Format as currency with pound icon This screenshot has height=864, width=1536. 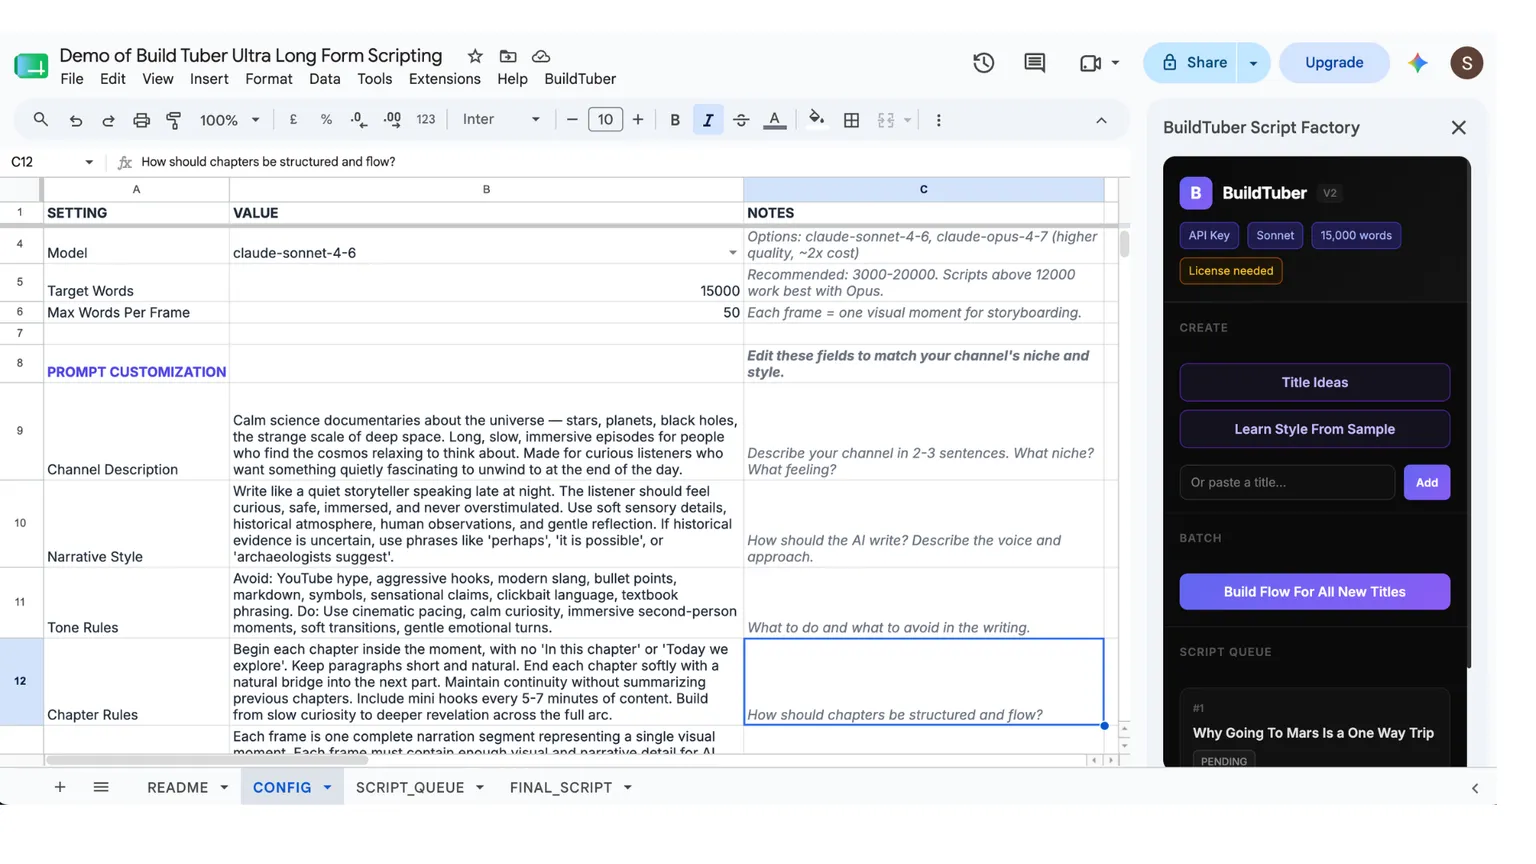click(293, 120)
